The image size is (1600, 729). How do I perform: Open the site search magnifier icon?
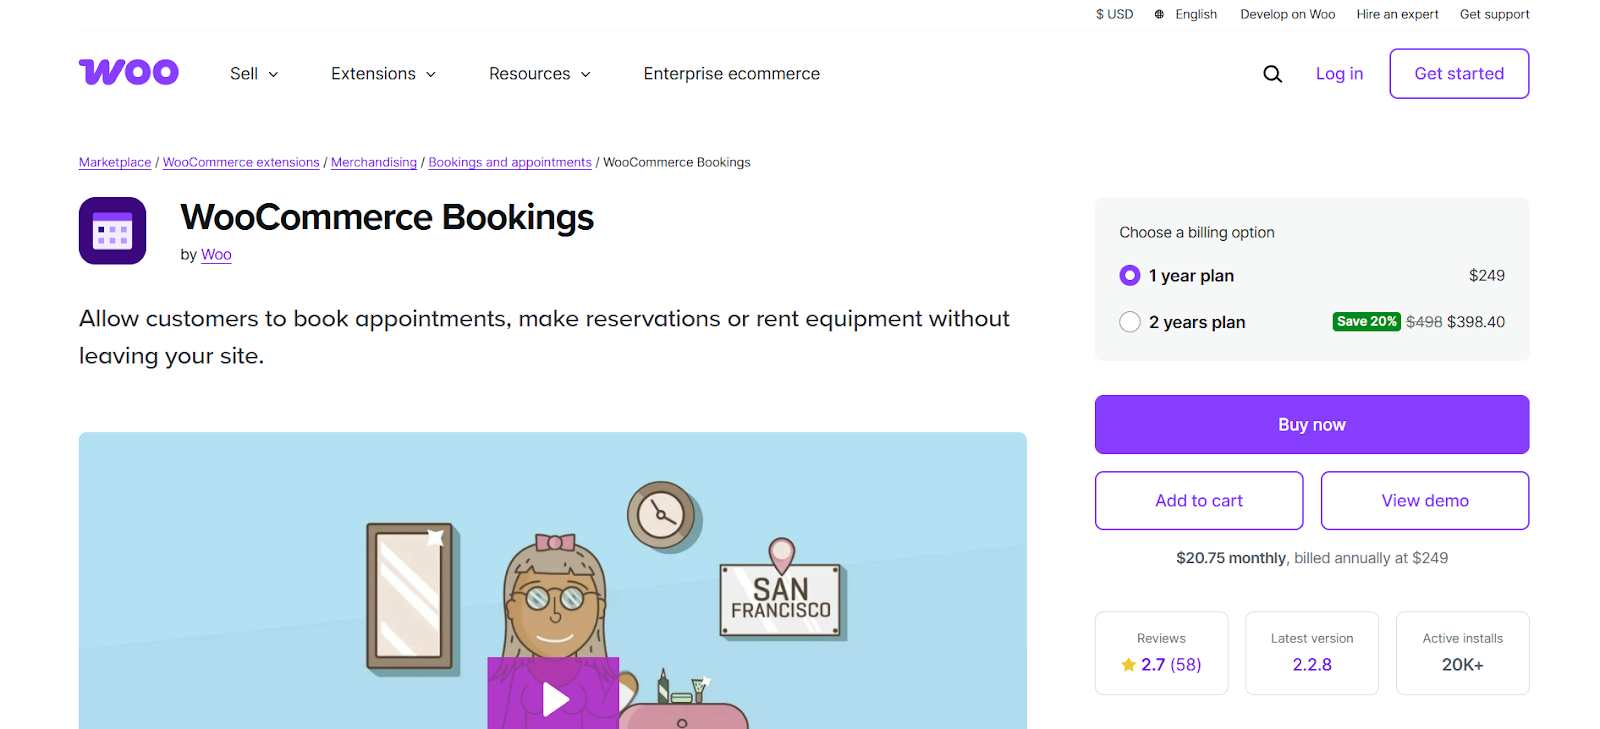pos(1272,74)
